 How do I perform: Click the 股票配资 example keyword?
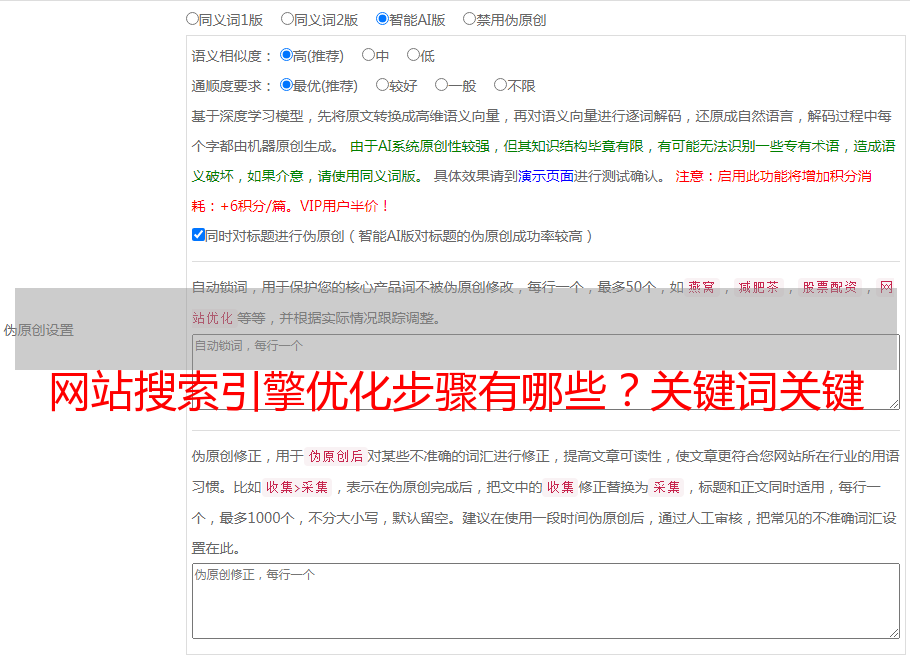point(830,287)
